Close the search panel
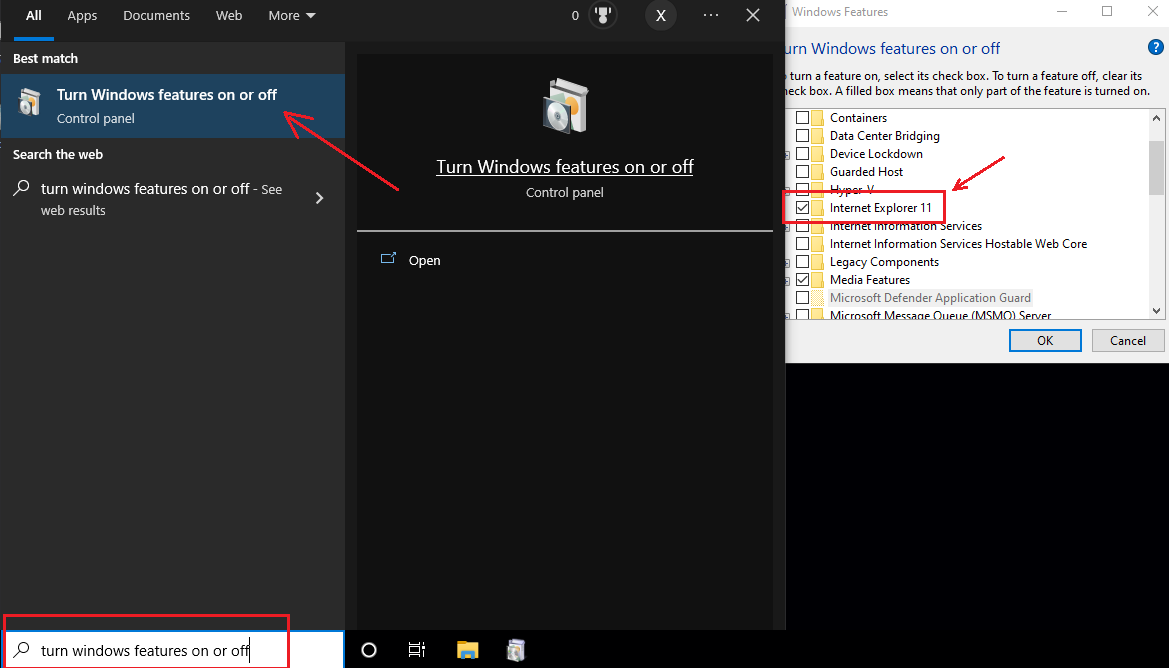Image resolution: width=1169 pixels, height=668 pixels. [753, 15]
